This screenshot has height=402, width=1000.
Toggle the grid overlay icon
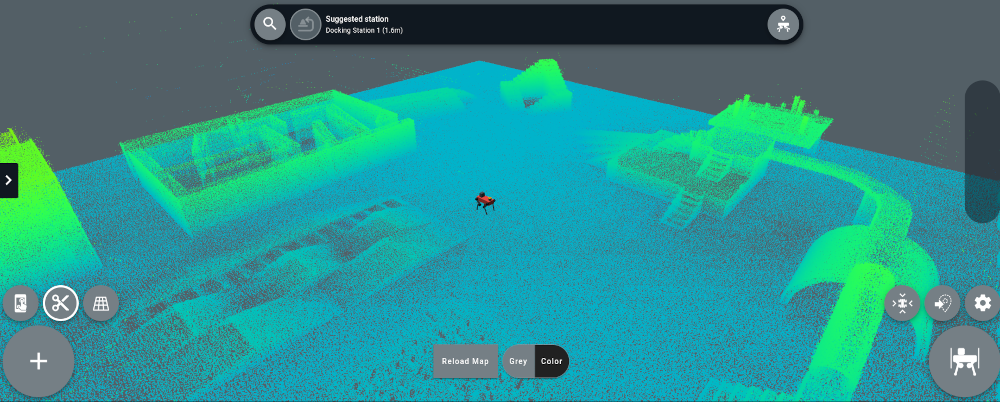[x=100, y=303]
